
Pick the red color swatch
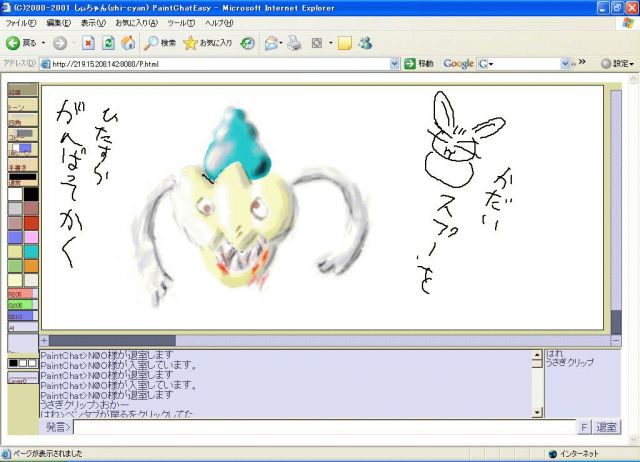pyautogui.click(x=31, y=223)
